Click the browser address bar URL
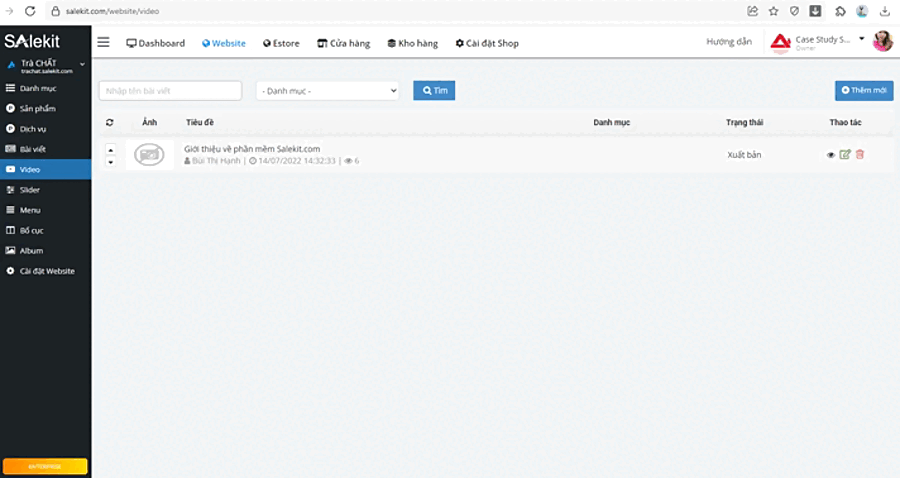The image size is (900, 478). tap(112, 11)
